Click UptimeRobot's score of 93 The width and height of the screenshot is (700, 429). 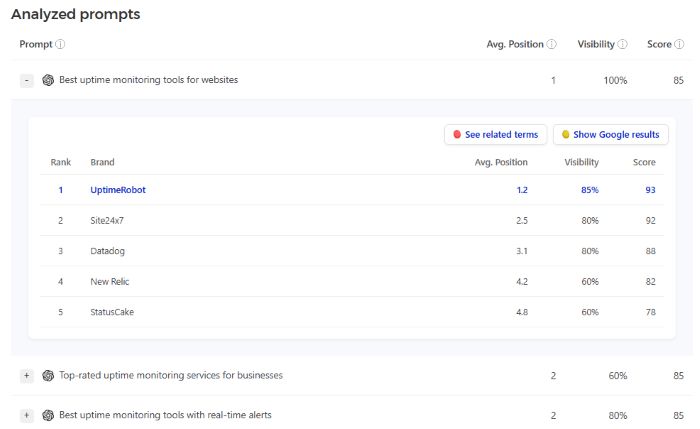click(x=650, y=190)
